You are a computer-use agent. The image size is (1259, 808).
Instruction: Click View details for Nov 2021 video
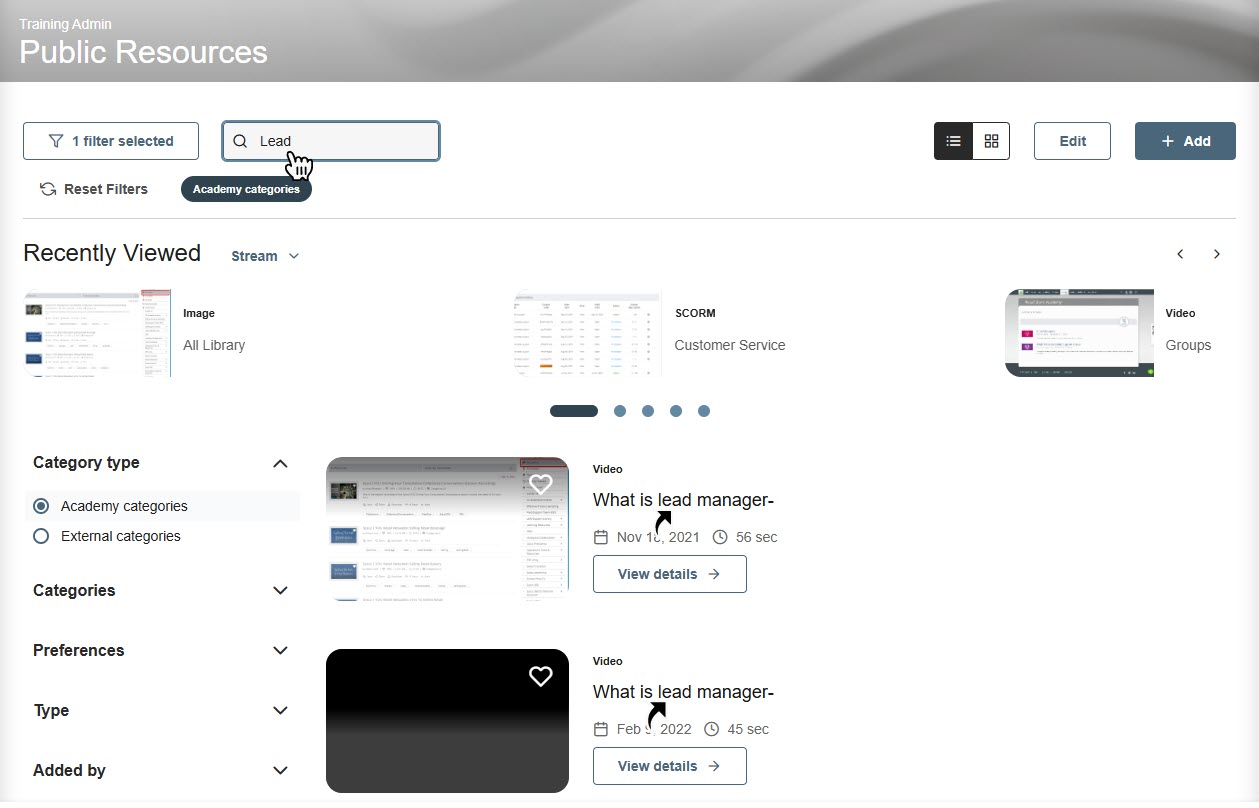pos(669,574)
